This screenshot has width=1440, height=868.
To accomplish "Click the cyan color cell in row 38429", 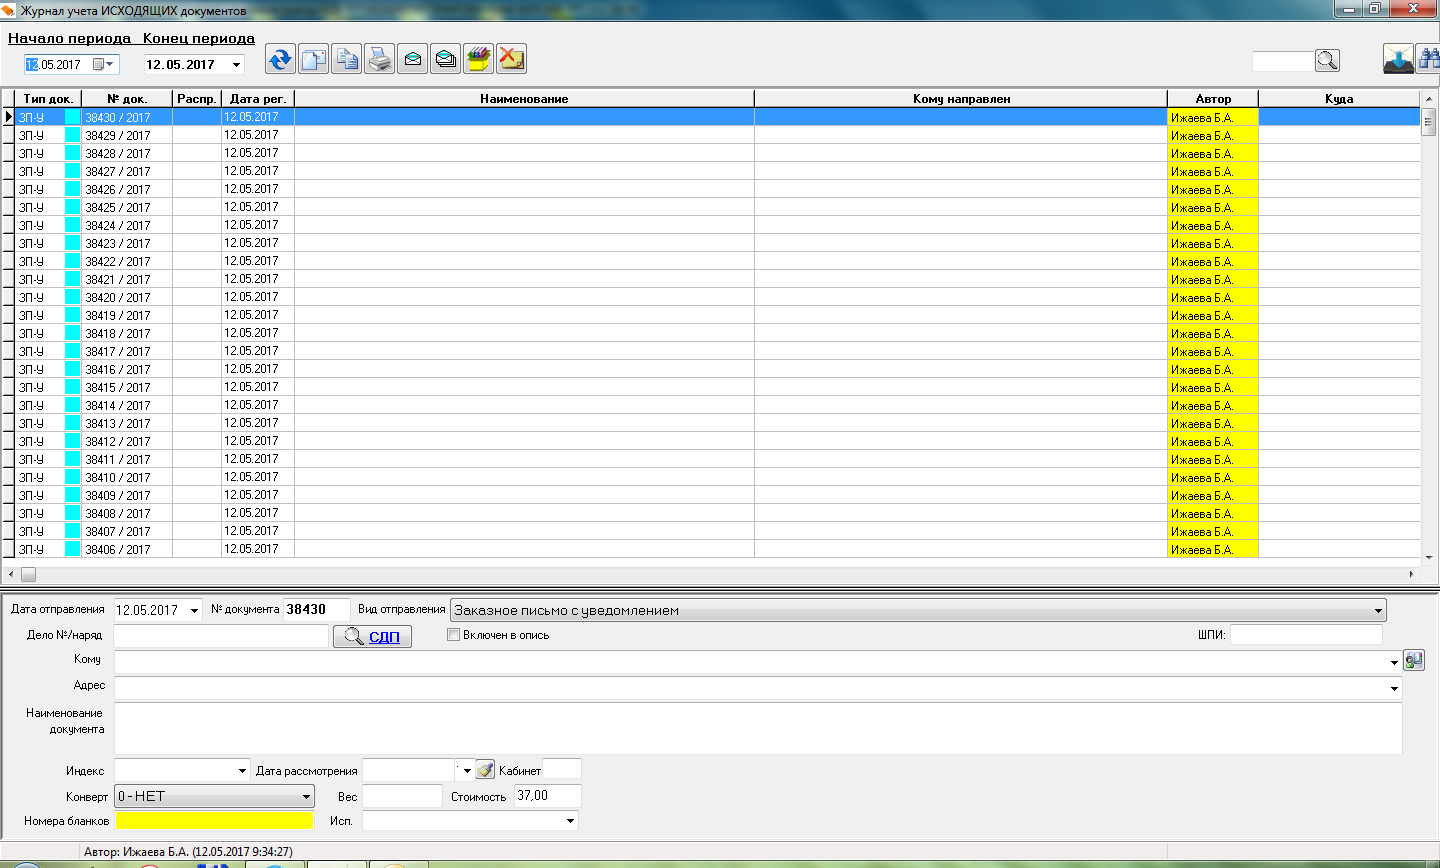I will pyautogui.click(x=72, y=135).
